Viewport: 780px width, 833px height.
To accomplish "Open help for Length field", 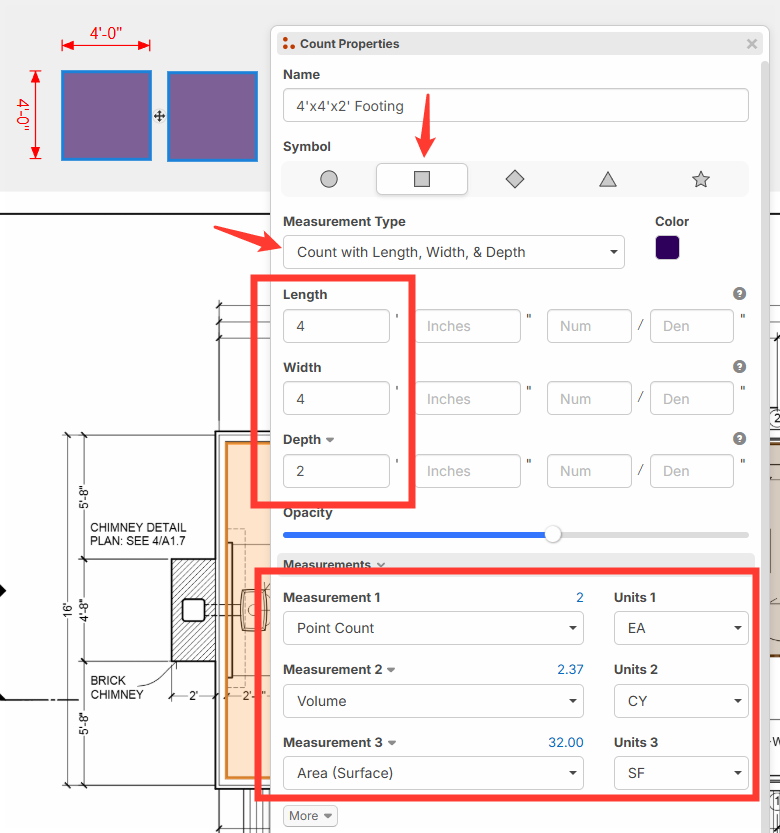I will (739, 294).
